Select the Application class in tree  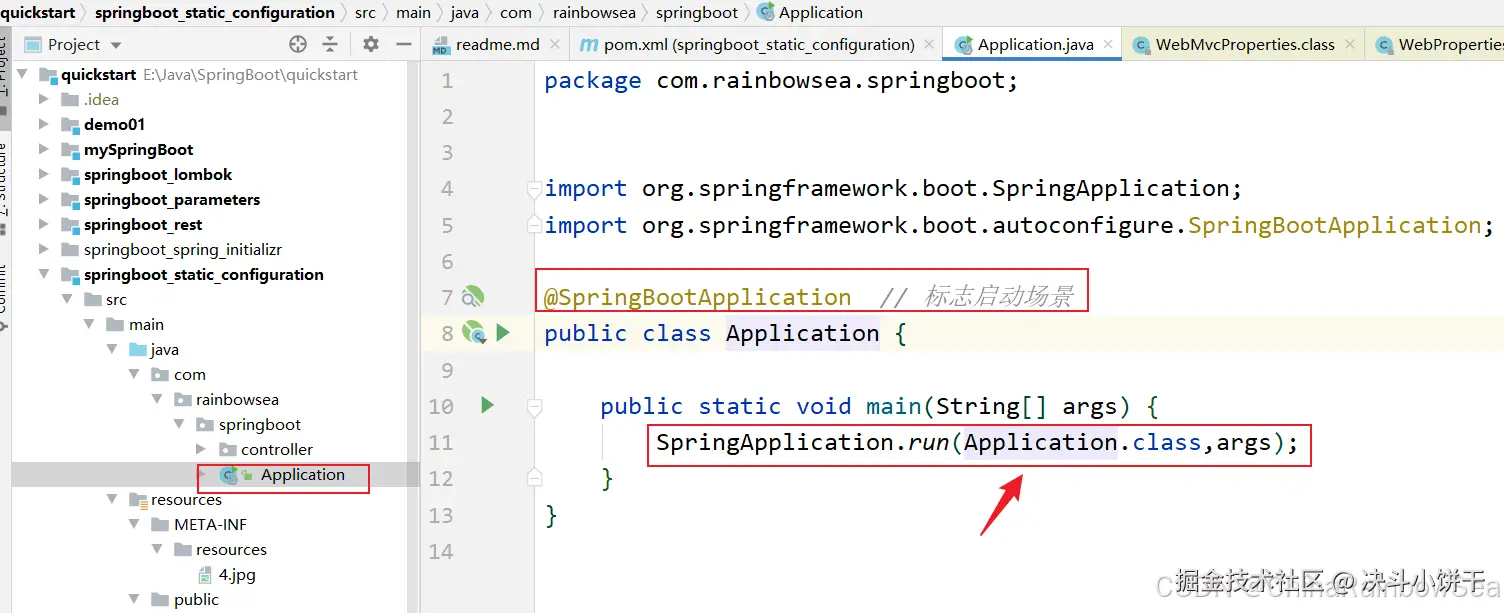[x=303, y=474]
